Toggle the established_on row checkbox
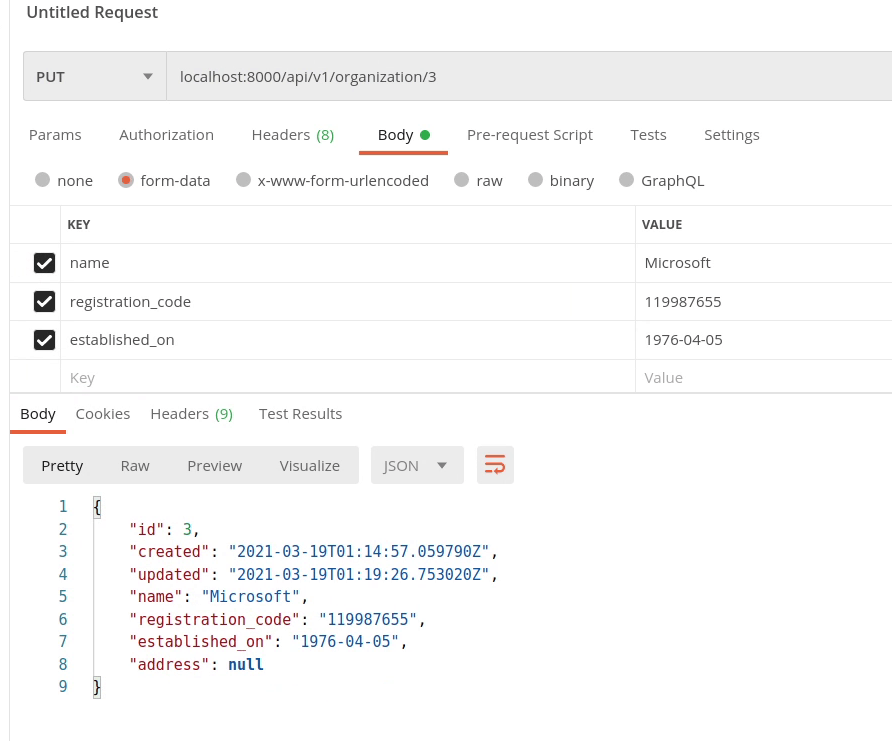The width and height of the screenshot is (892, 741). 44,340
